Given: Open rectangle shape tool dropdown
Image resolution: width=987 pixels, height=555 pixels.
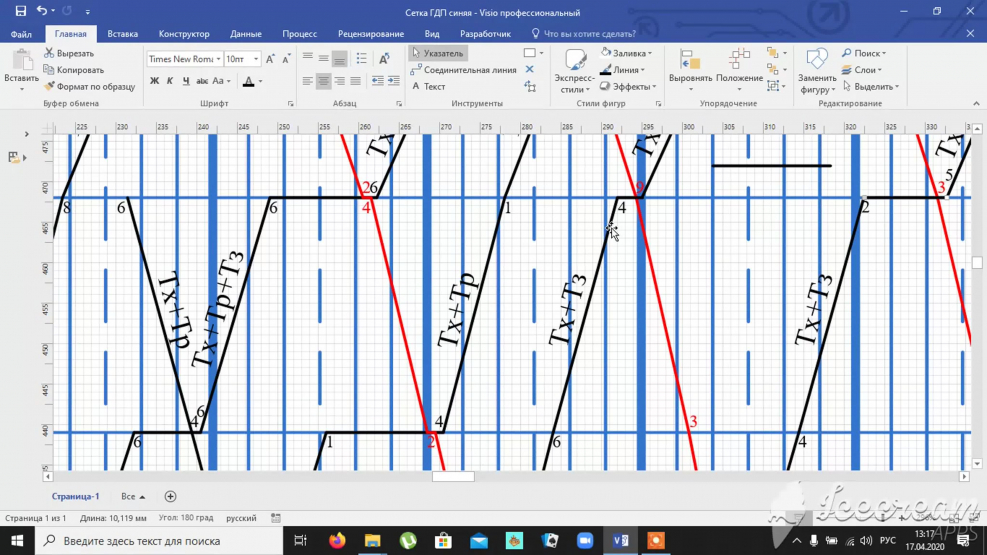Looking at the screenshot, I should point(541,53).
